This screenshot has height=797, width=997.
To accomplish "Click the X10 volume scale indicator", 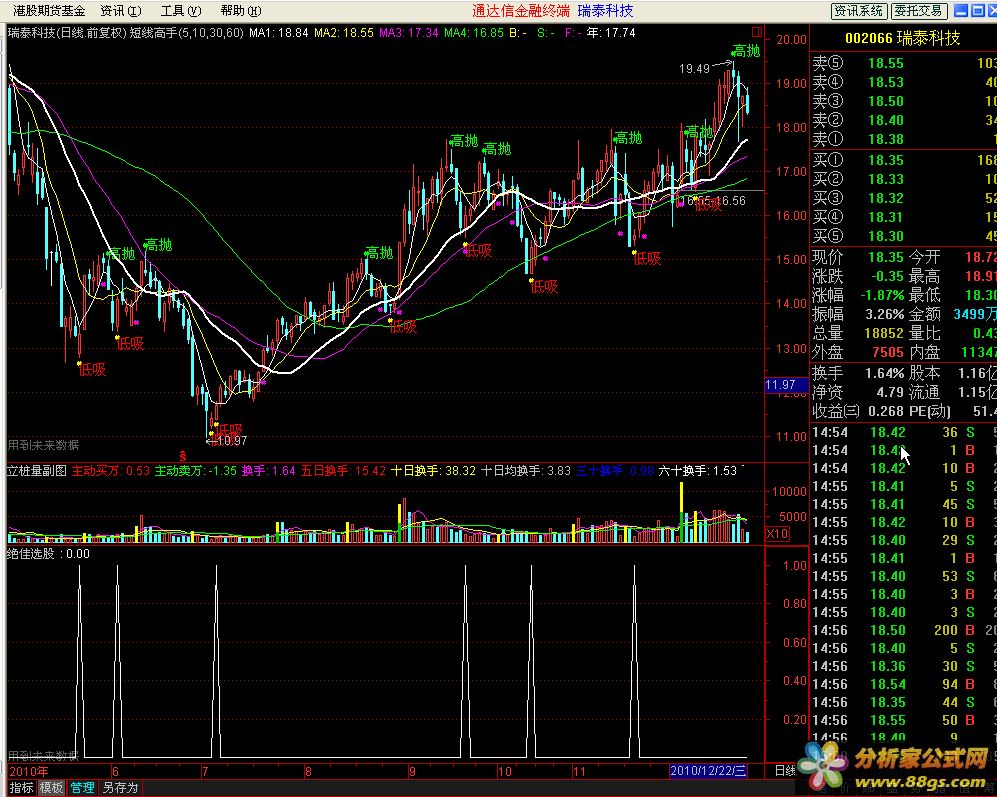I will point(777,534).
